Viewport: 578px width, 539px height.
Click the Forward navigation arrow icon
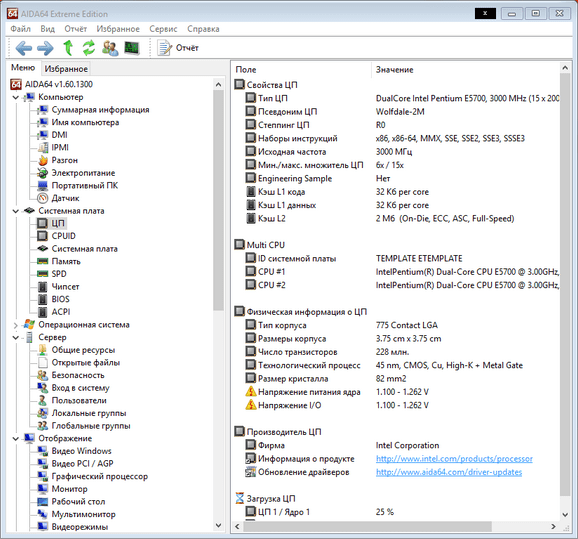point(45,48)
